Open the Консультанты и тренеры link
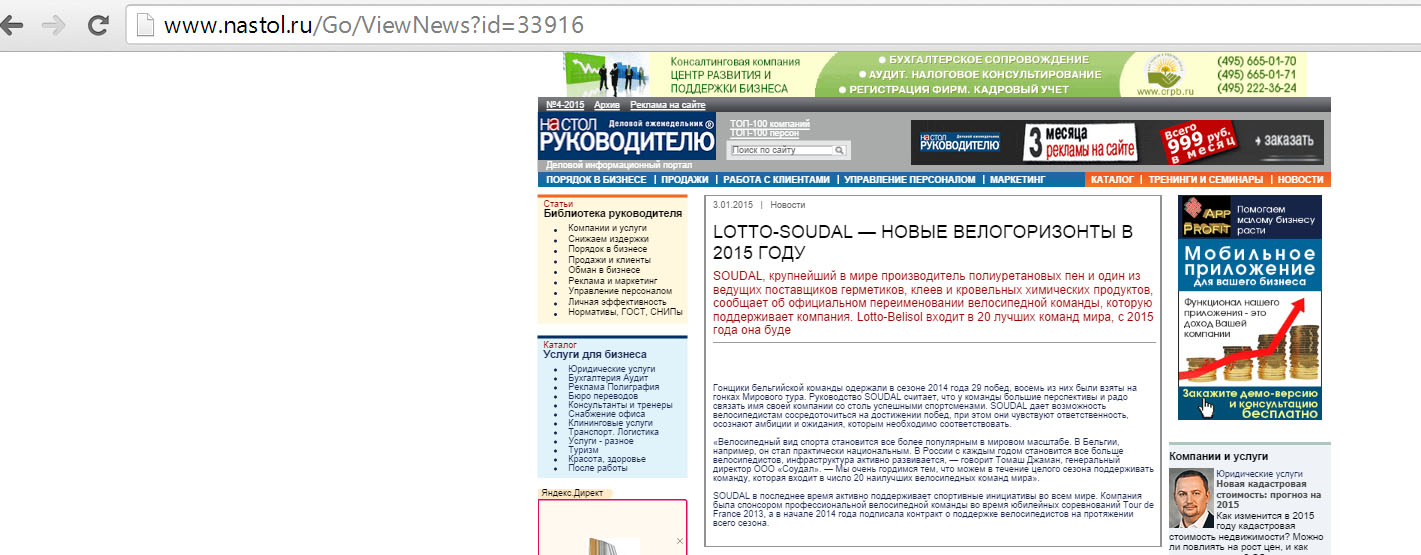This screenshot has width=1421, height=555. click(620, 405)
